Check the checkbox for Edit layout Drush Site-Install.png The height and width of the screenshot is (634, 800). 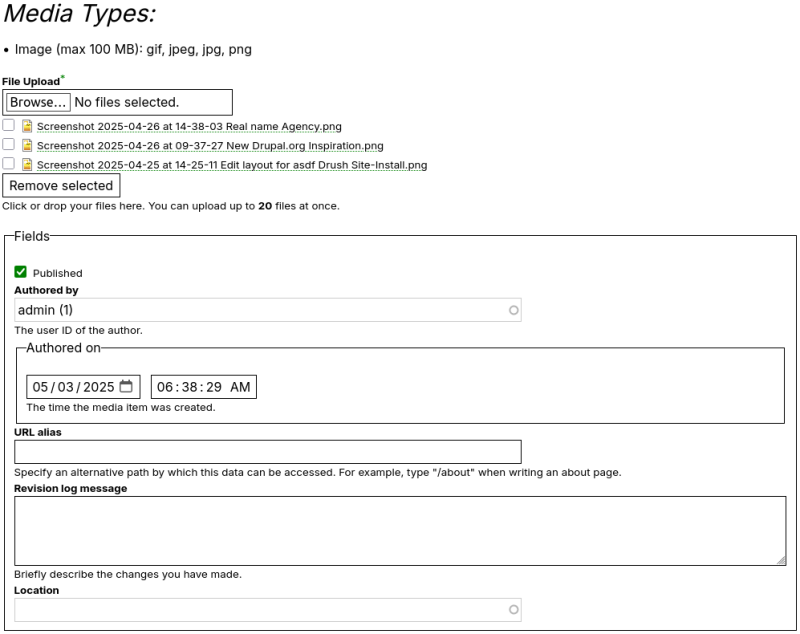tap(9, 163)
